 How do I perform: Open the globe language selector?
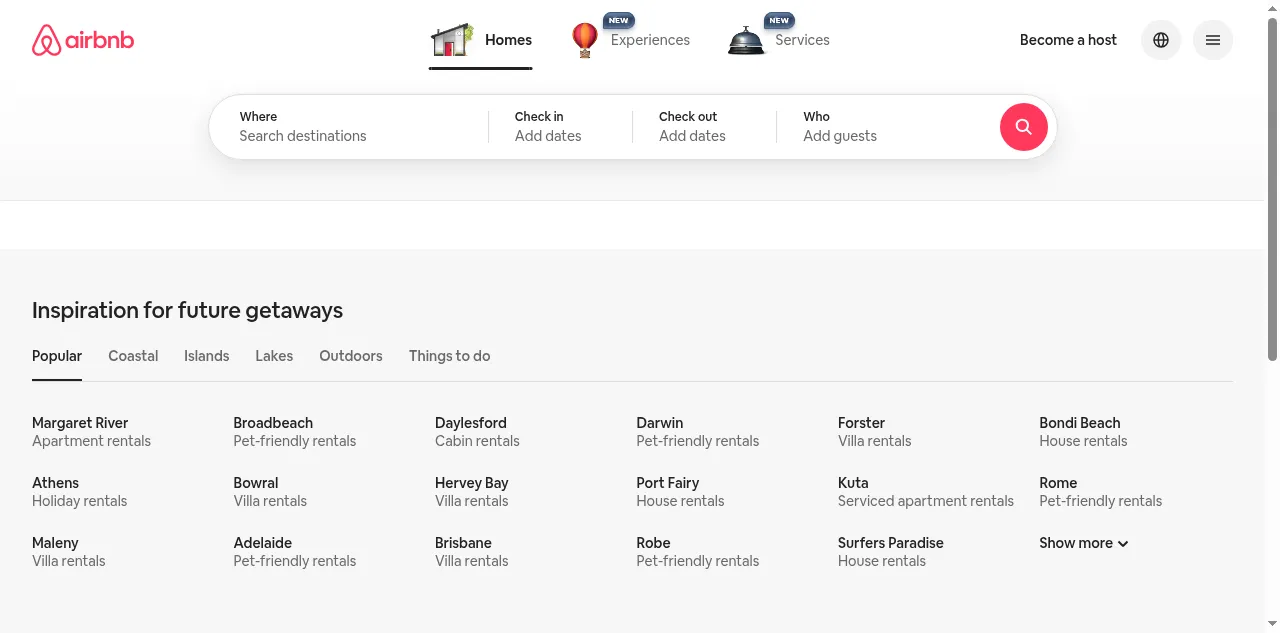click(1161, 40)
